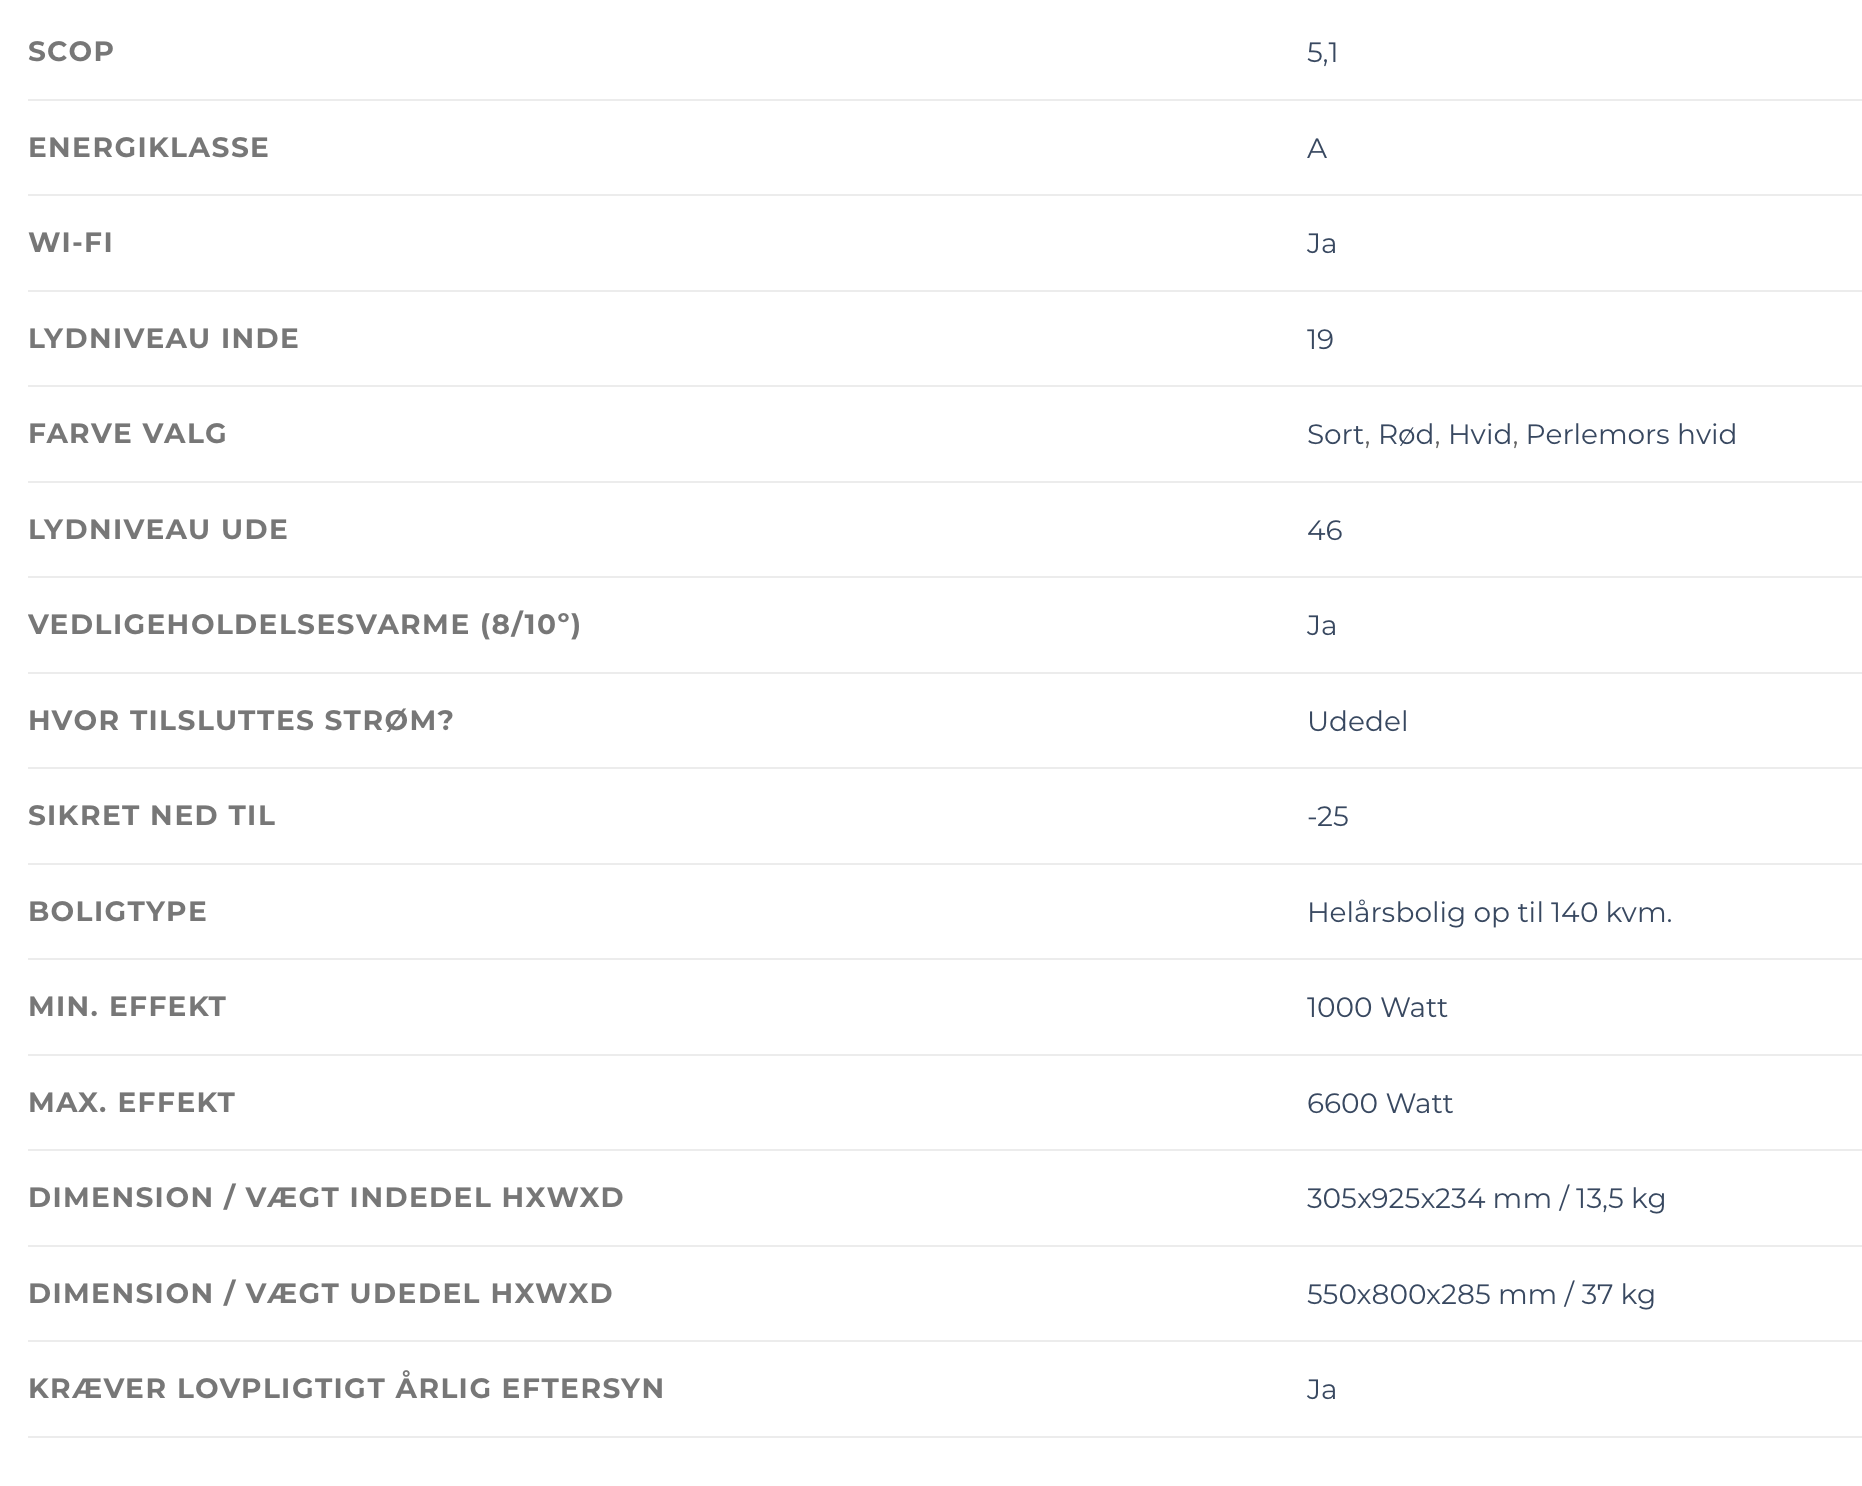Select the LYDNIVEAU INDE label
The width and height of the screenshot is (1862, 1486).
click(163, 338)
